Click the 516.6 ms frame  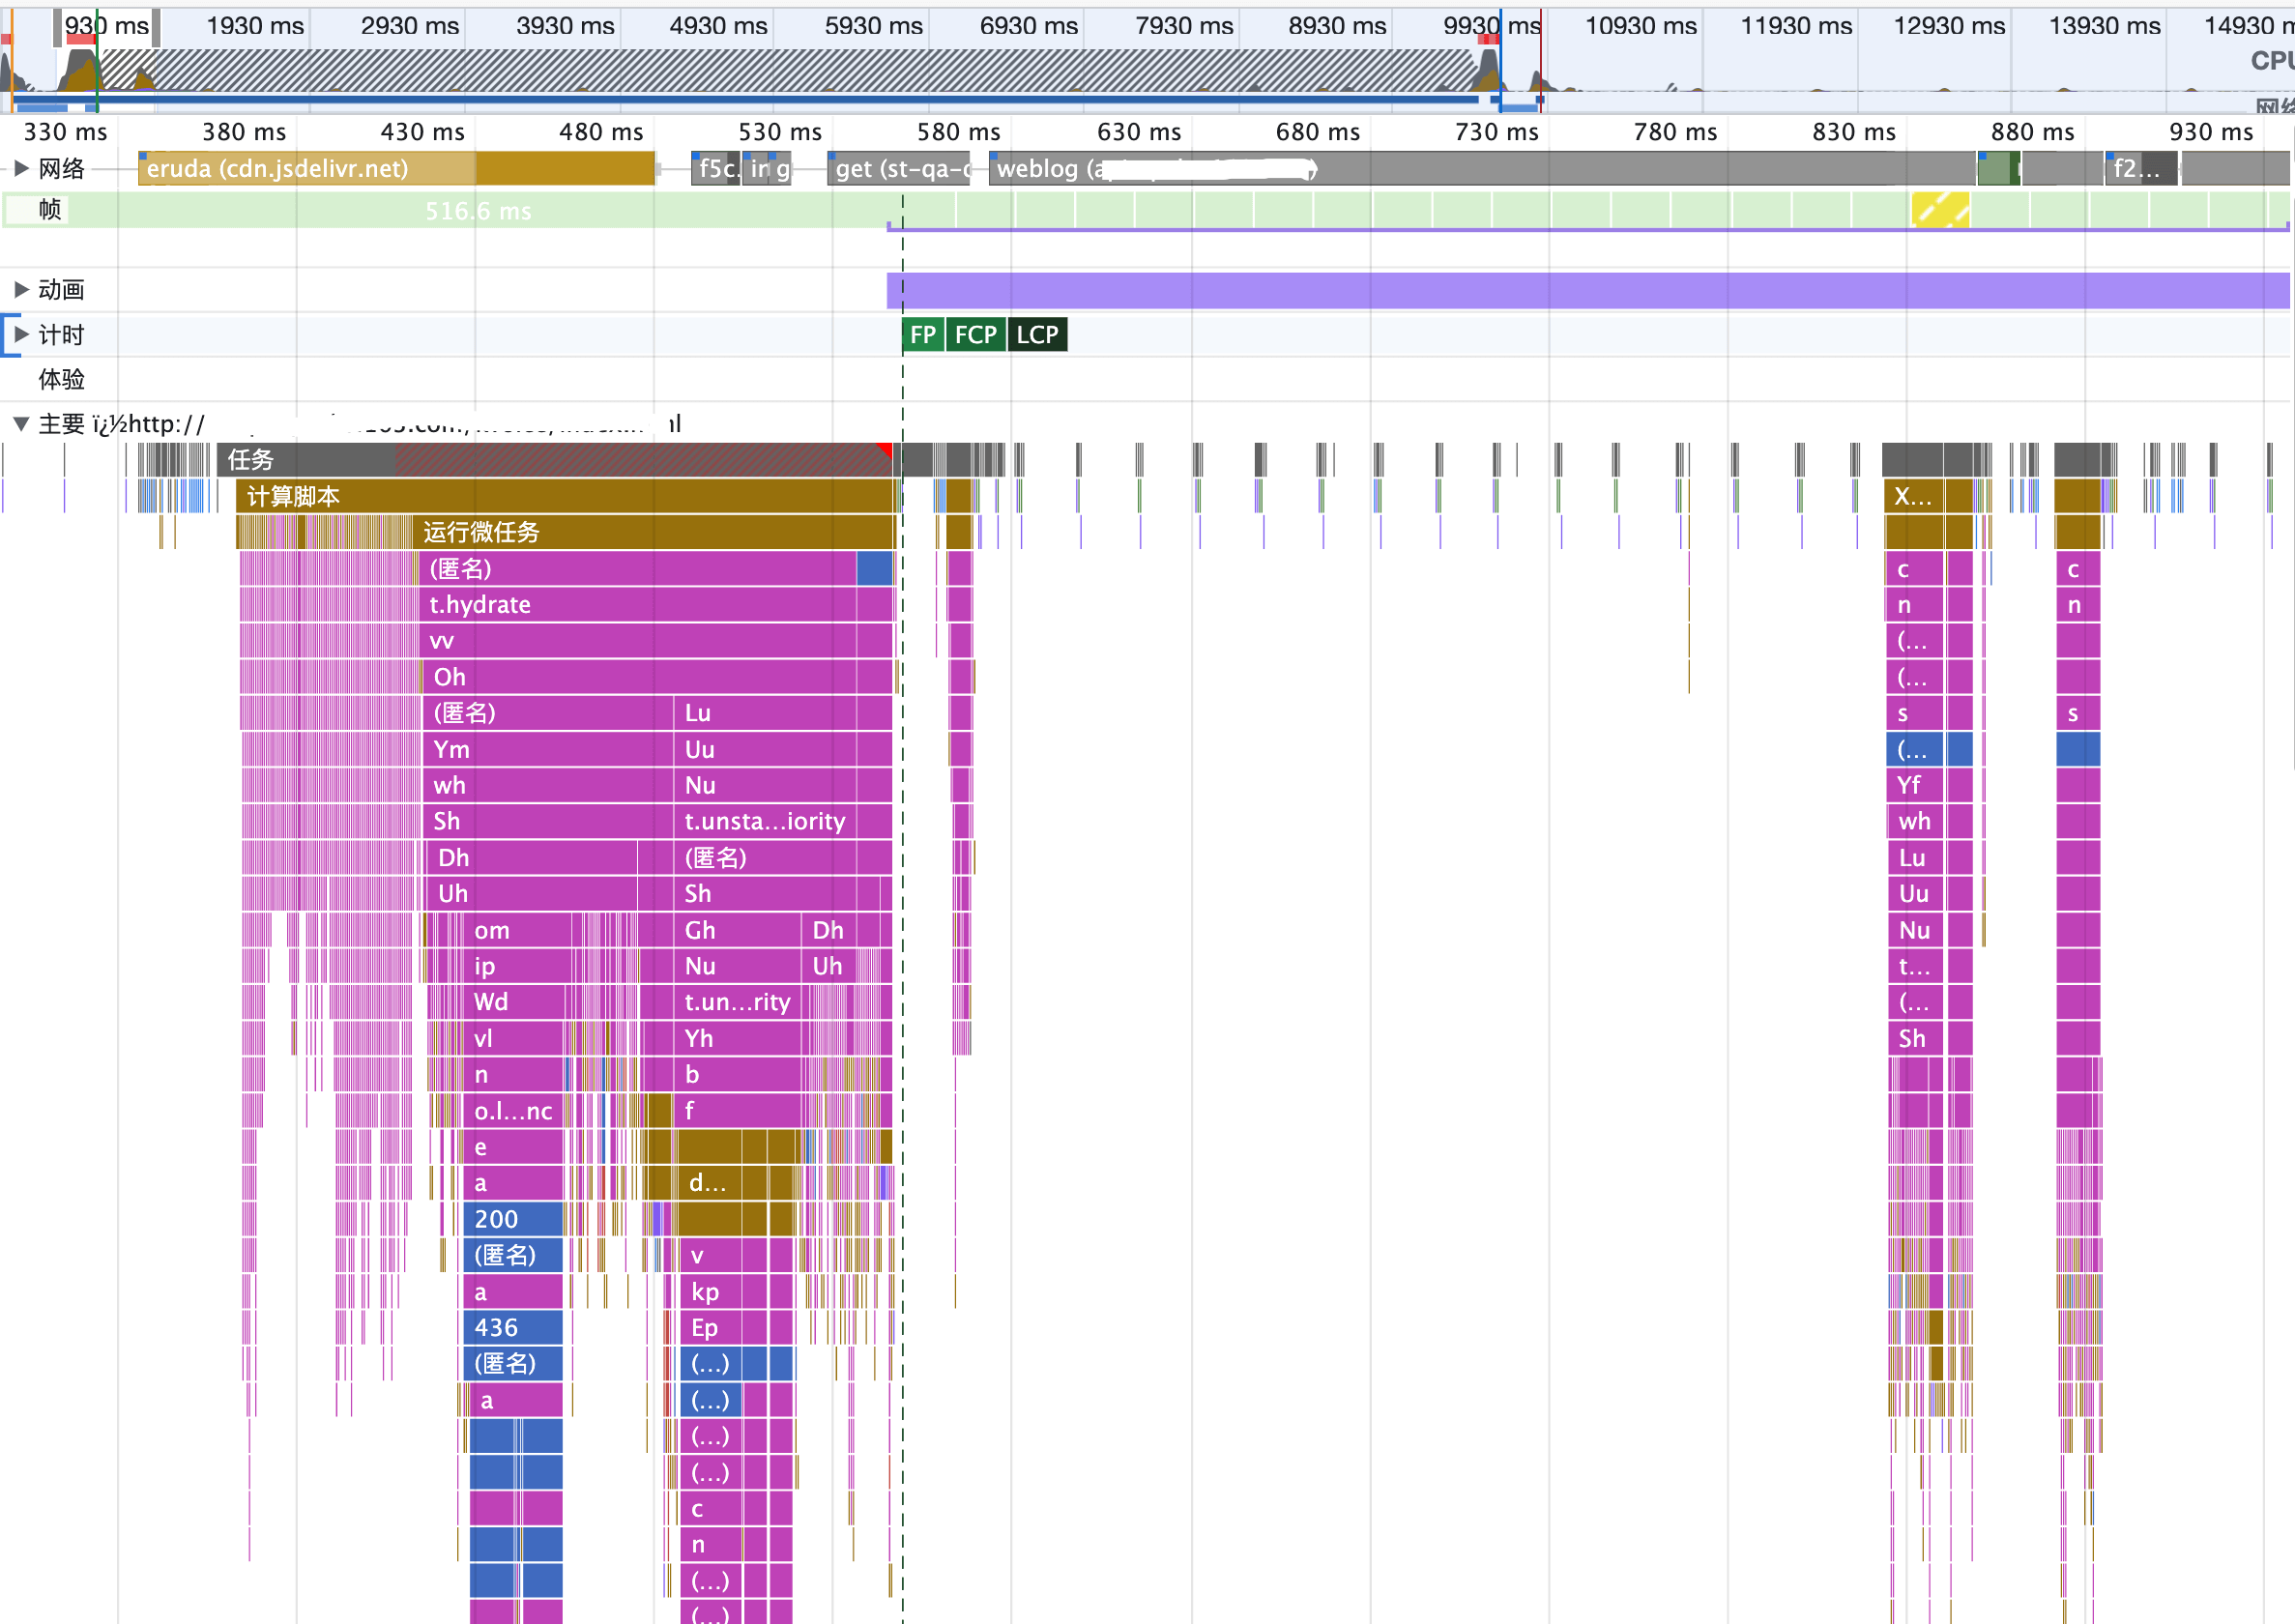[x=478, y=211]
